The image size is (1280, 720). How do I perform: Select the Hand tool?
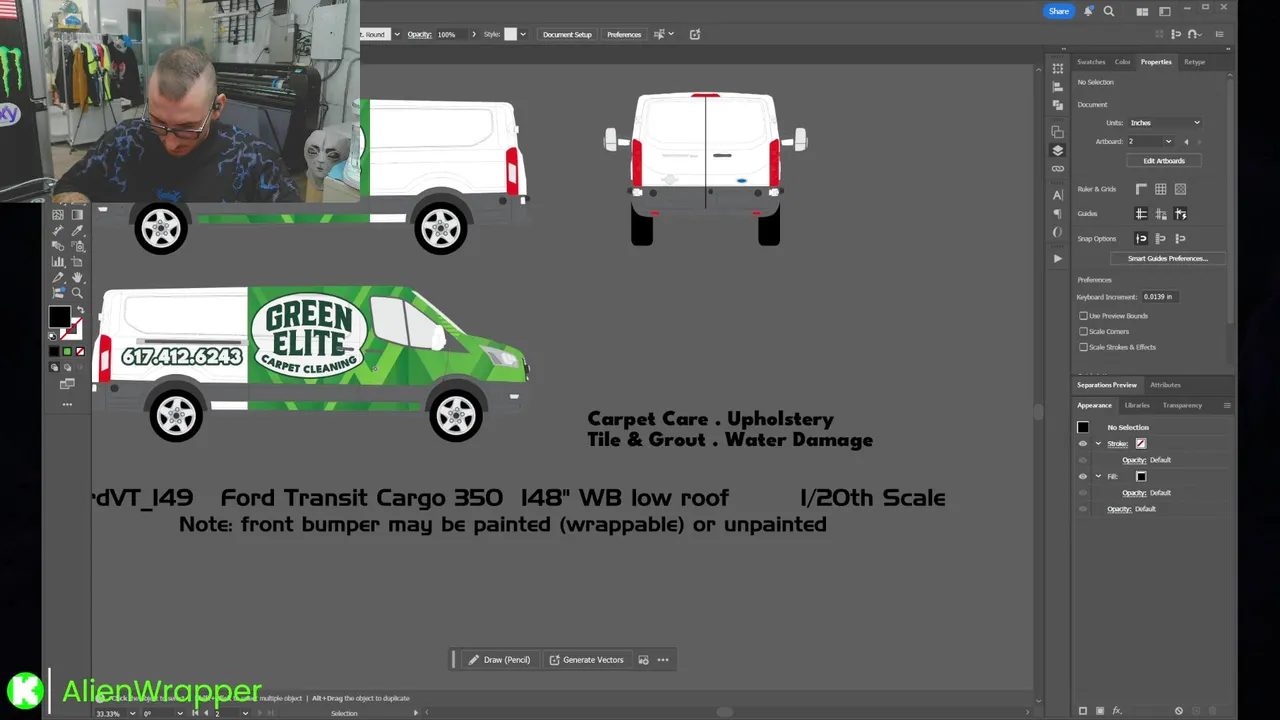(77, 277)
